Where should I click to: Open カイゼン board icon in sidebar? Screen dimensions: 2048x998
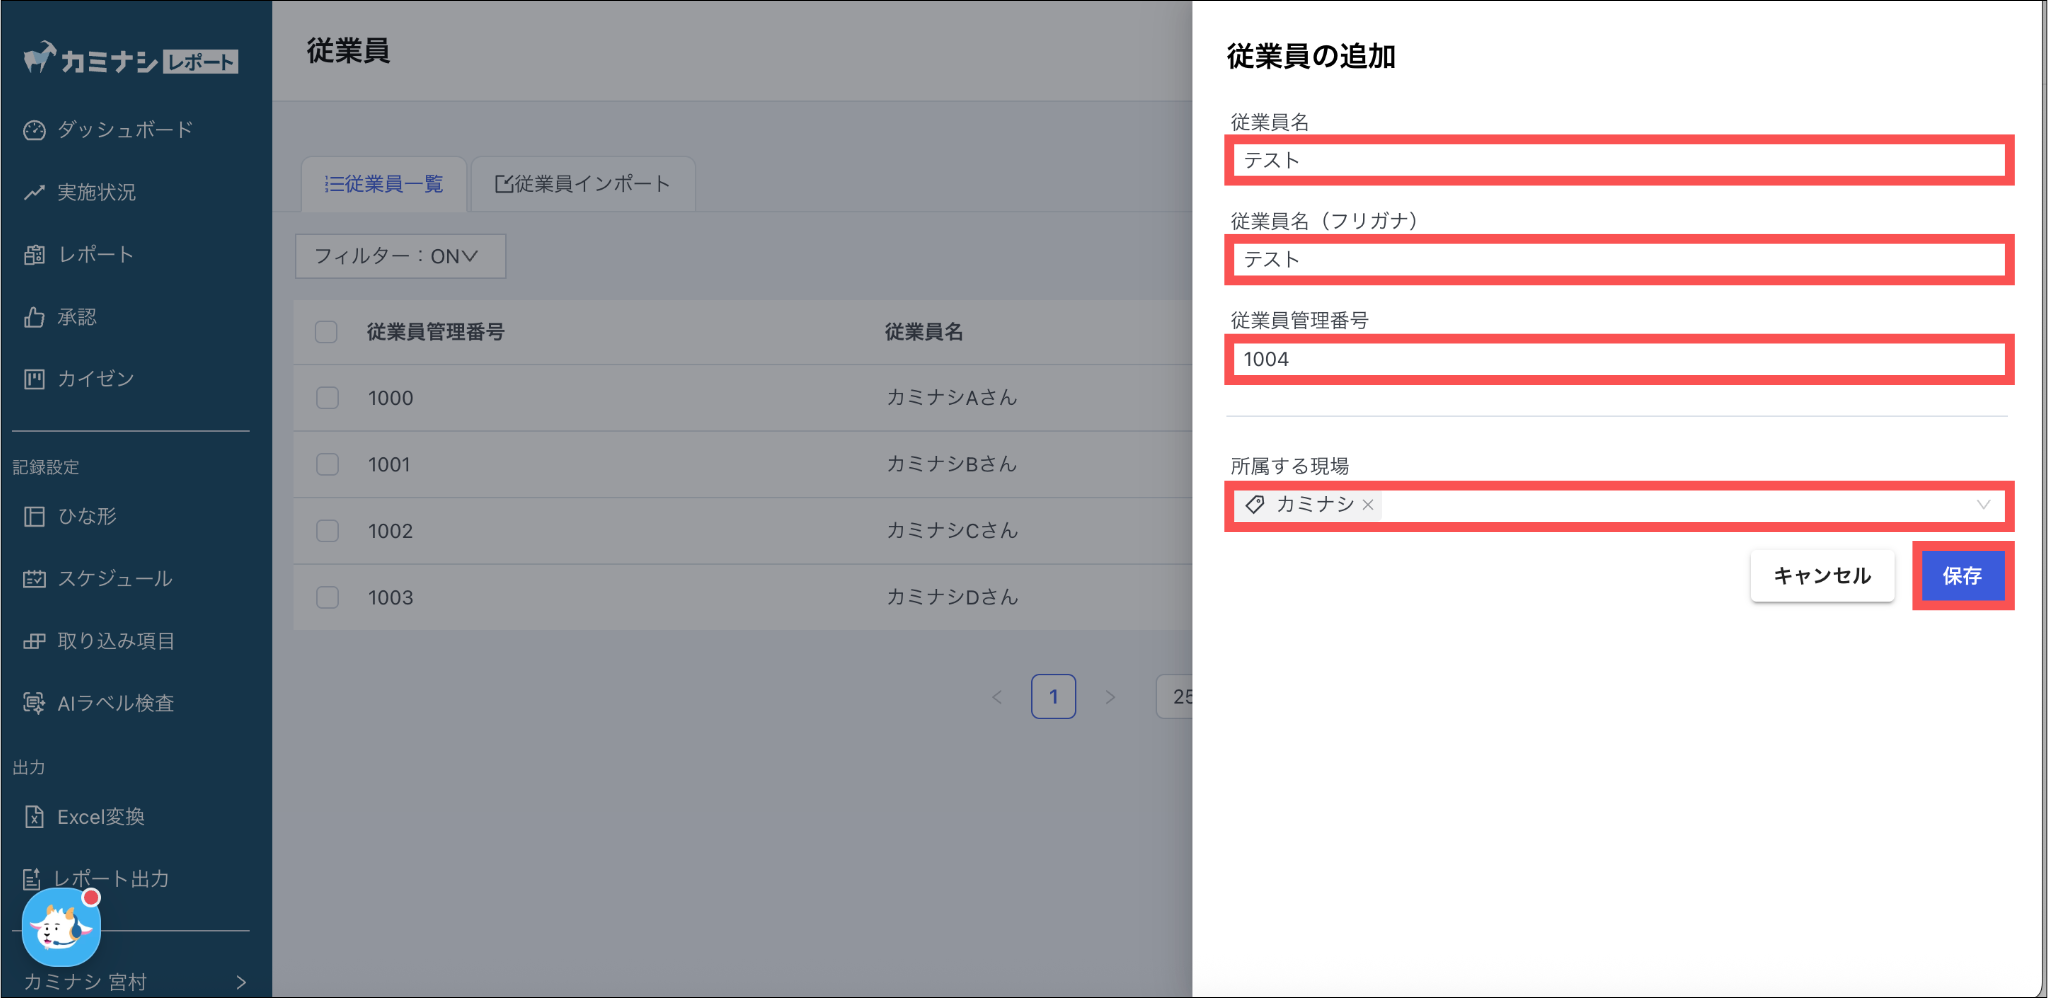35,379
